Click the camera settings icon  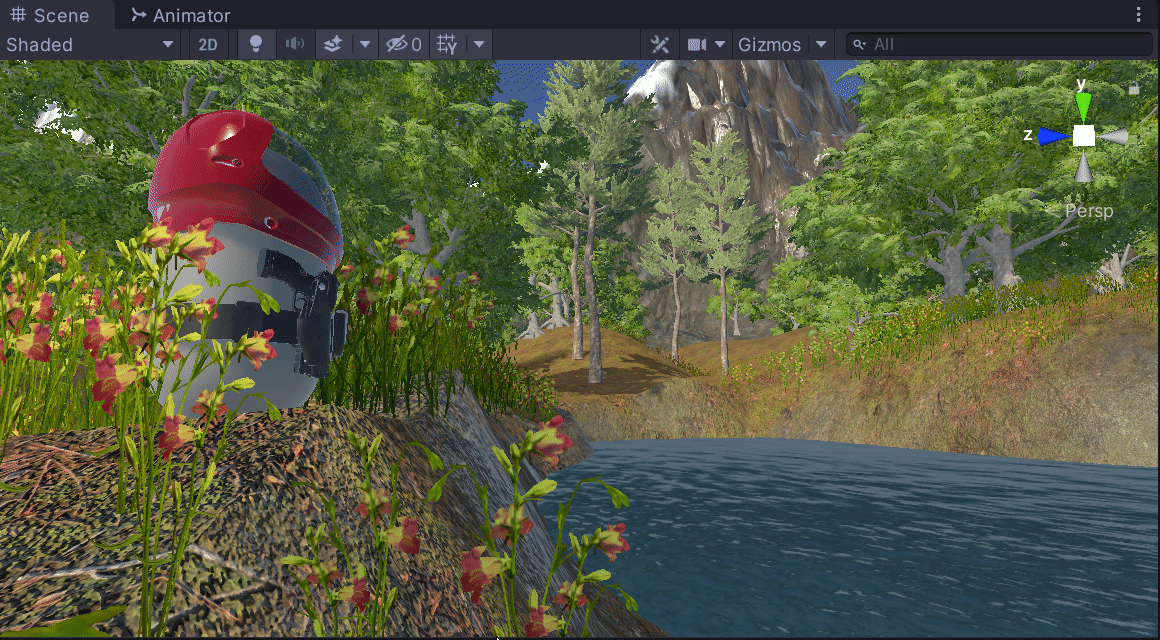(x=695, y=44)
